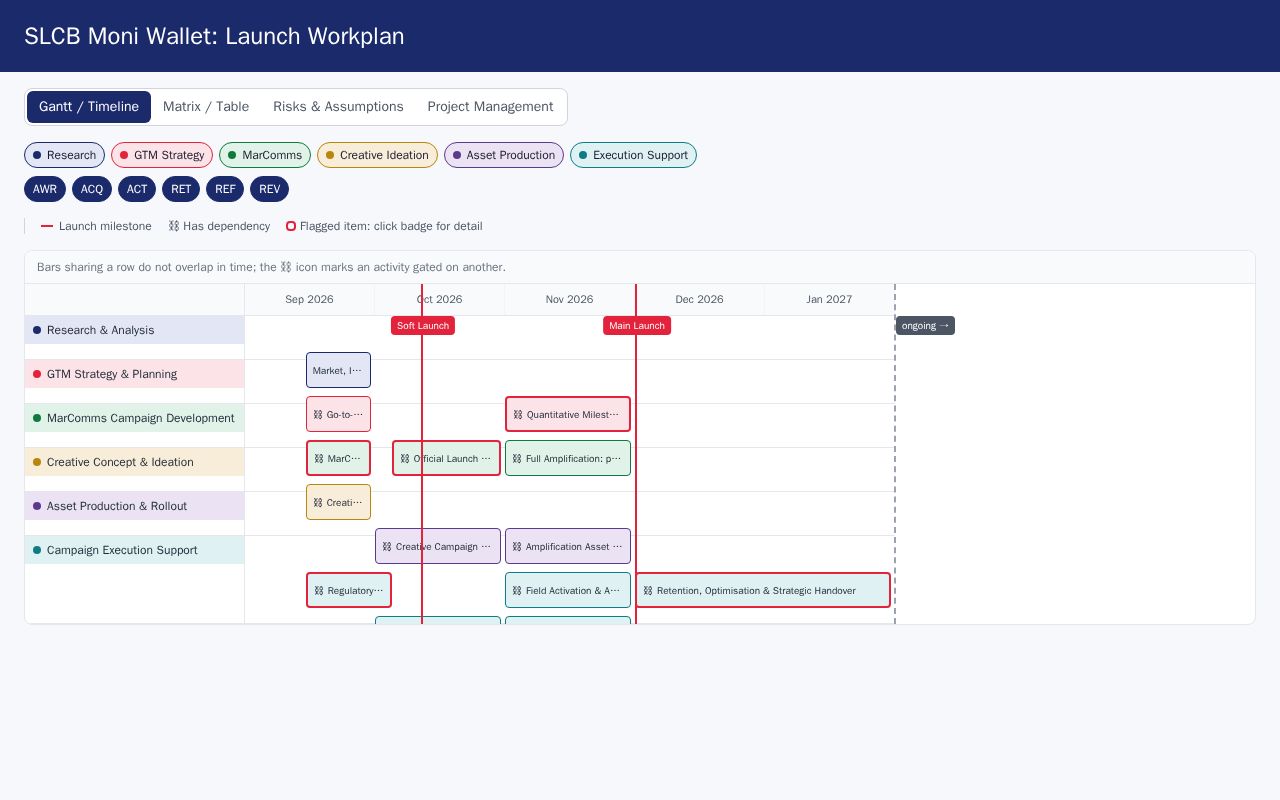Toggle the GTM Strategy filter chip
Screen dimensions: 1280x800
point(162,155)
